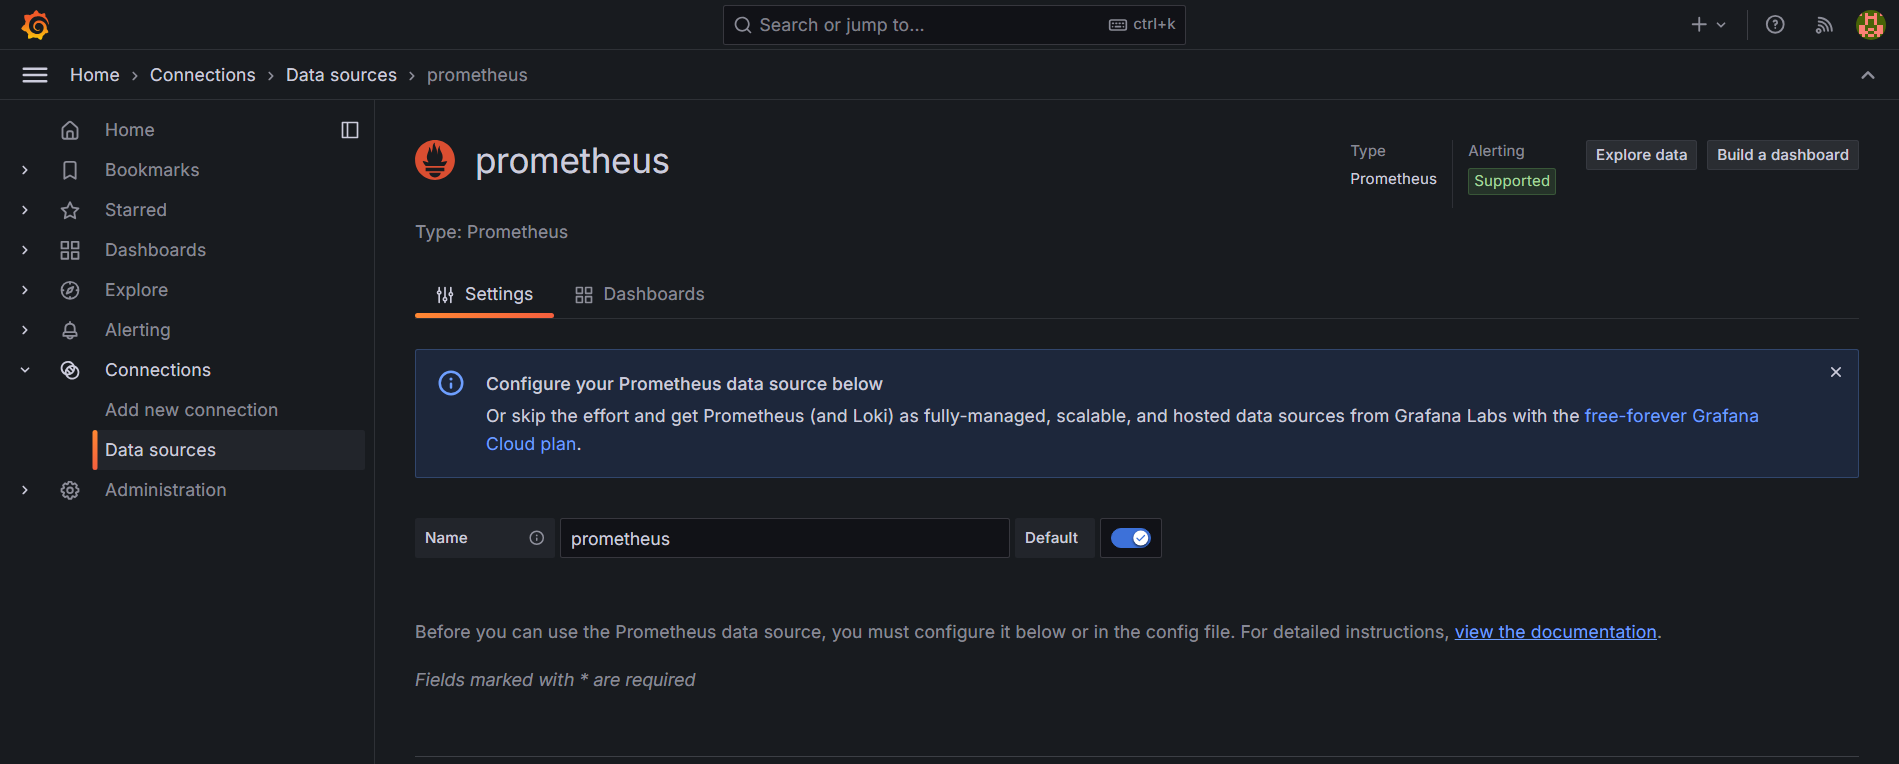Expand the Alerting section chevron
The width and height of the screenshot is (1899, 764).
click(25, 330)
